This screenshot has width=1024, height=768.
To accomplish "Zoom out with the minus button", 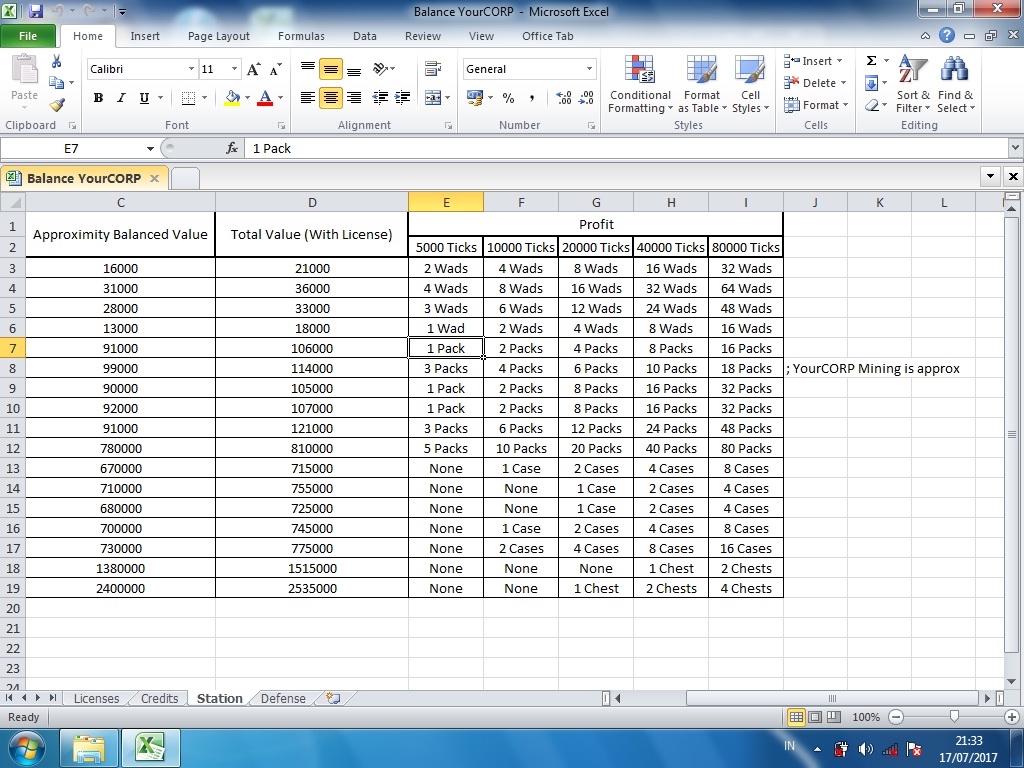I will point(896,717).
